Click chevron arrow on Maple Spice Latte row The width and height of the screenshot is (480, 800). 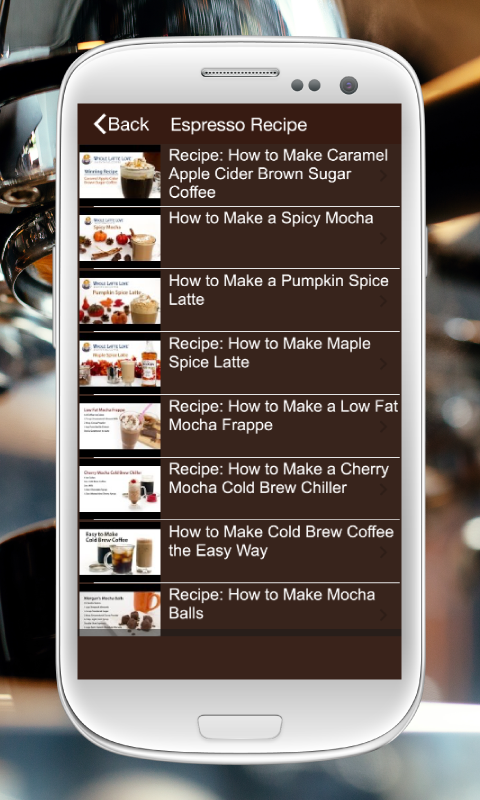pyautogui.click(x=383, y=364)
